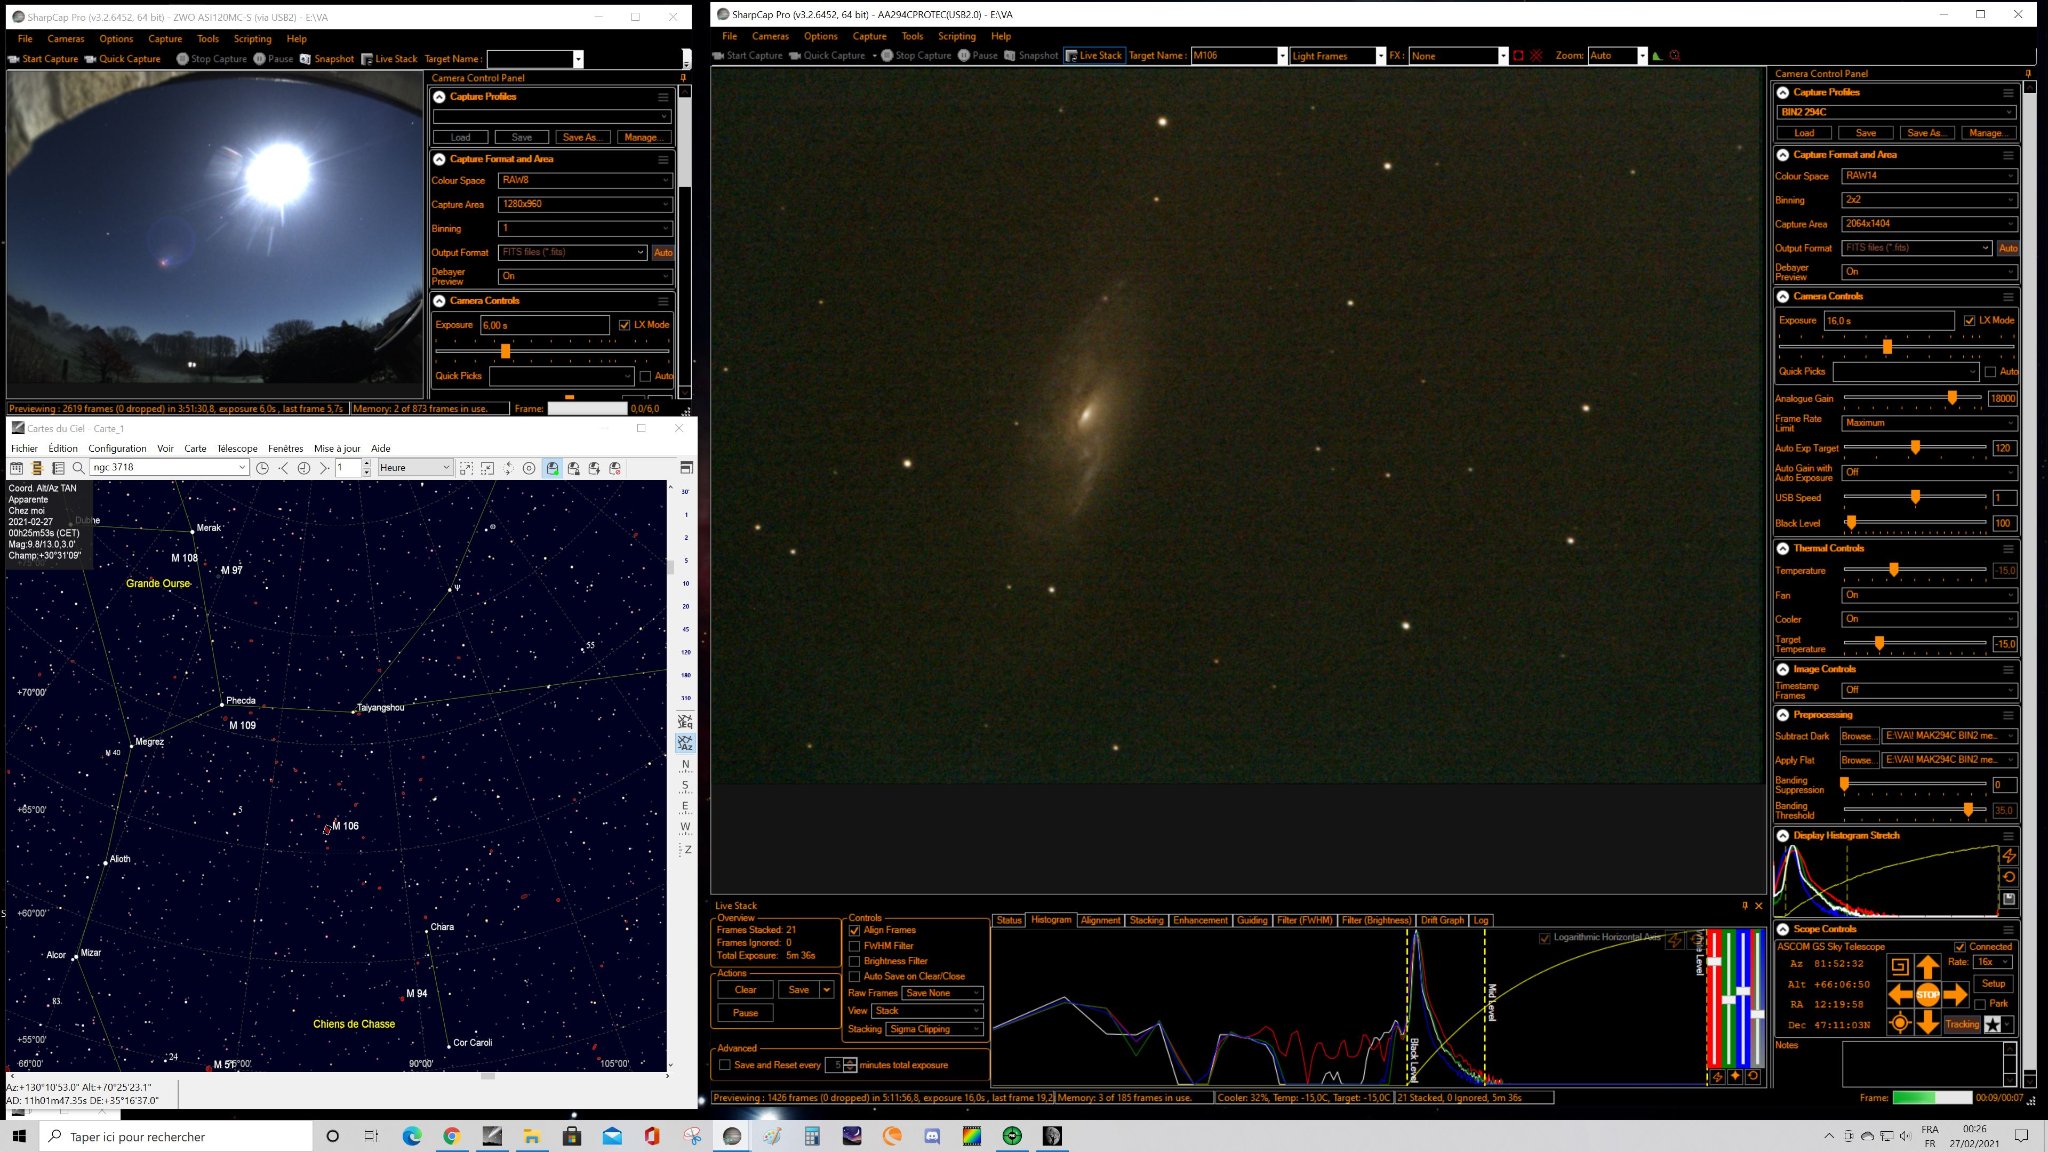Click the Clear button in Live Stack actions

(x=745, y=990)
